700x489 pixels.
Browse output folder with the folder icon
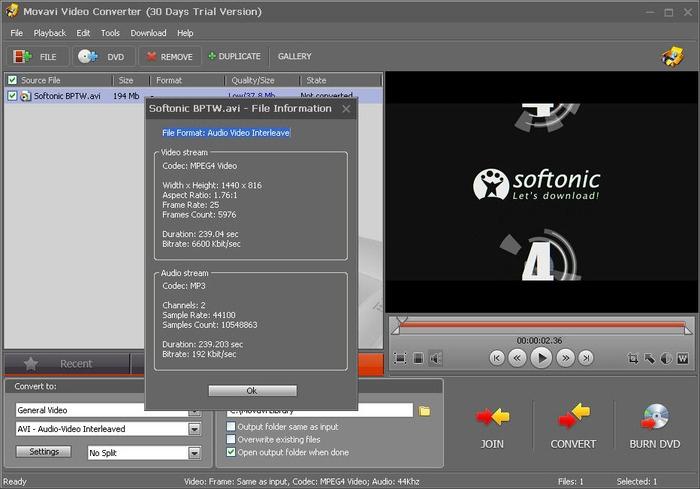click(x=425, y=411)
